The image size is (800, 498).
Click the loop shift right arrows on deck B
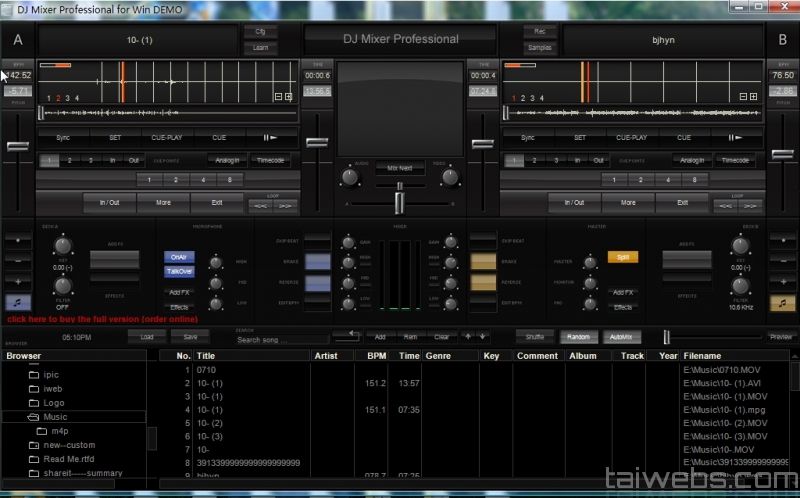pos(750,204)
